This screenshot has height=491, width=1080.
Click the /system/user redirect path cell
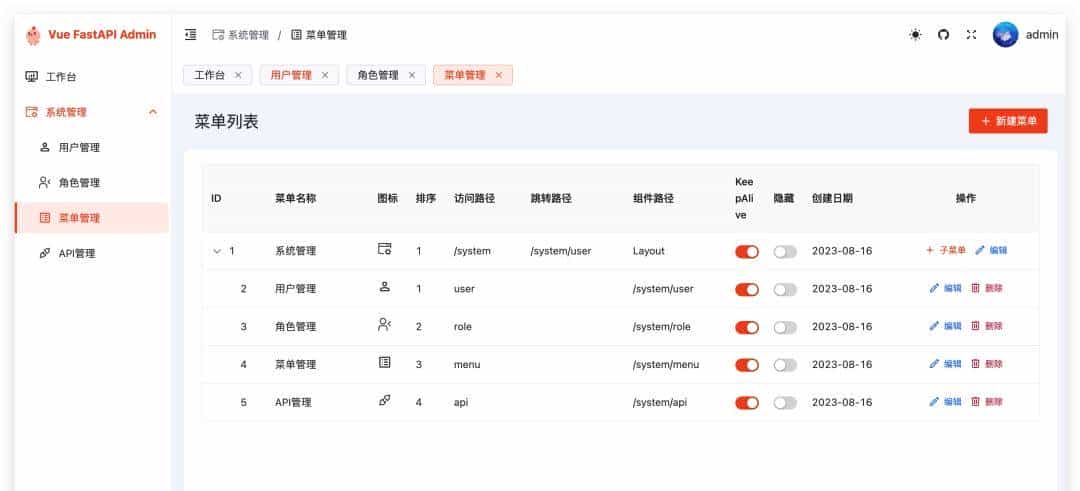[x=561, y=251]
